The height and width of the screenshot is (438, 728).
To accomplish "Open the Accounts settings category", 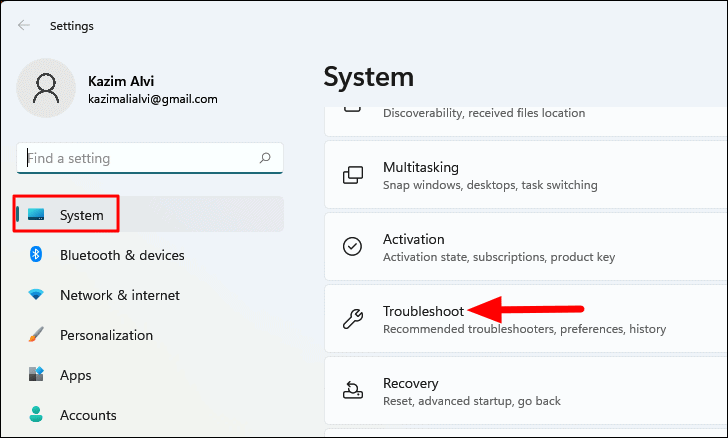I will coord(150,414).
